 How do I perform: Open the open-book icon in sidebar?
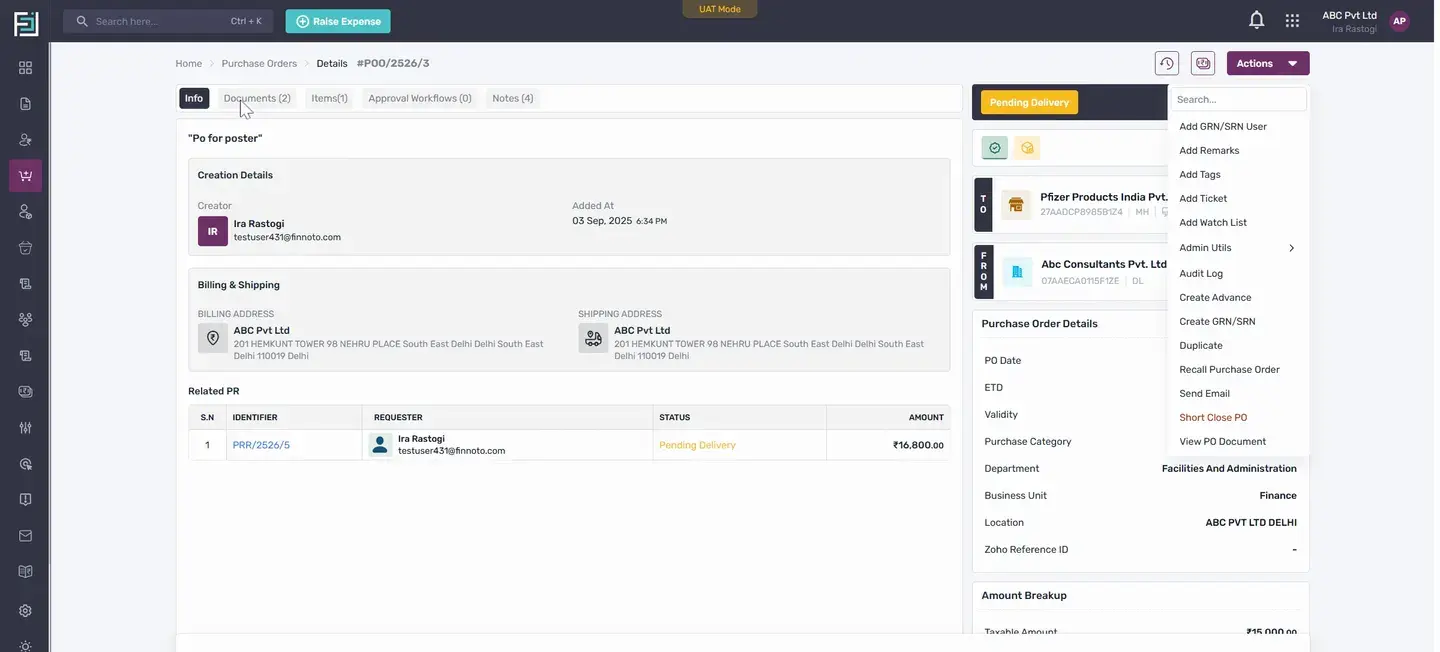click(x=25, y=572)
